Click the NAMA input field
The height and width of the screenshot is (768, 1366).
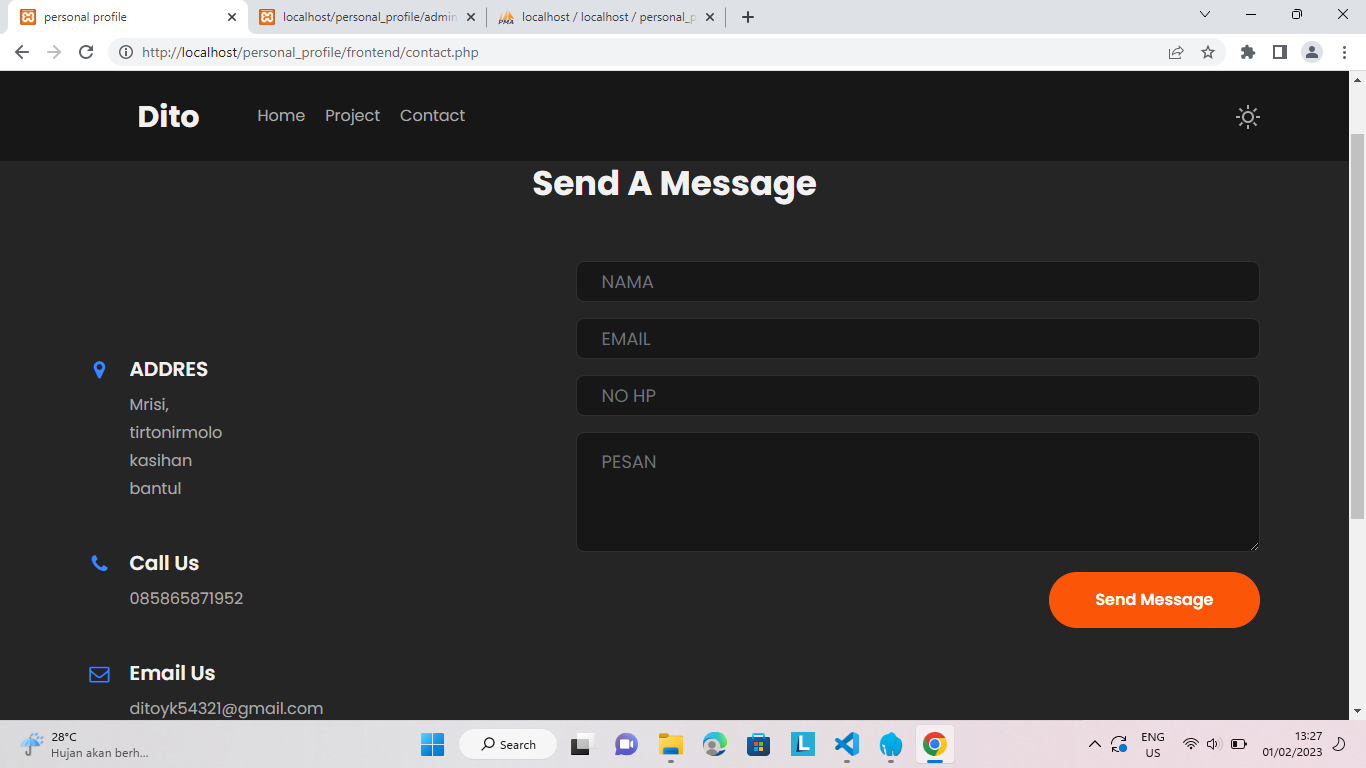point(917,282)
